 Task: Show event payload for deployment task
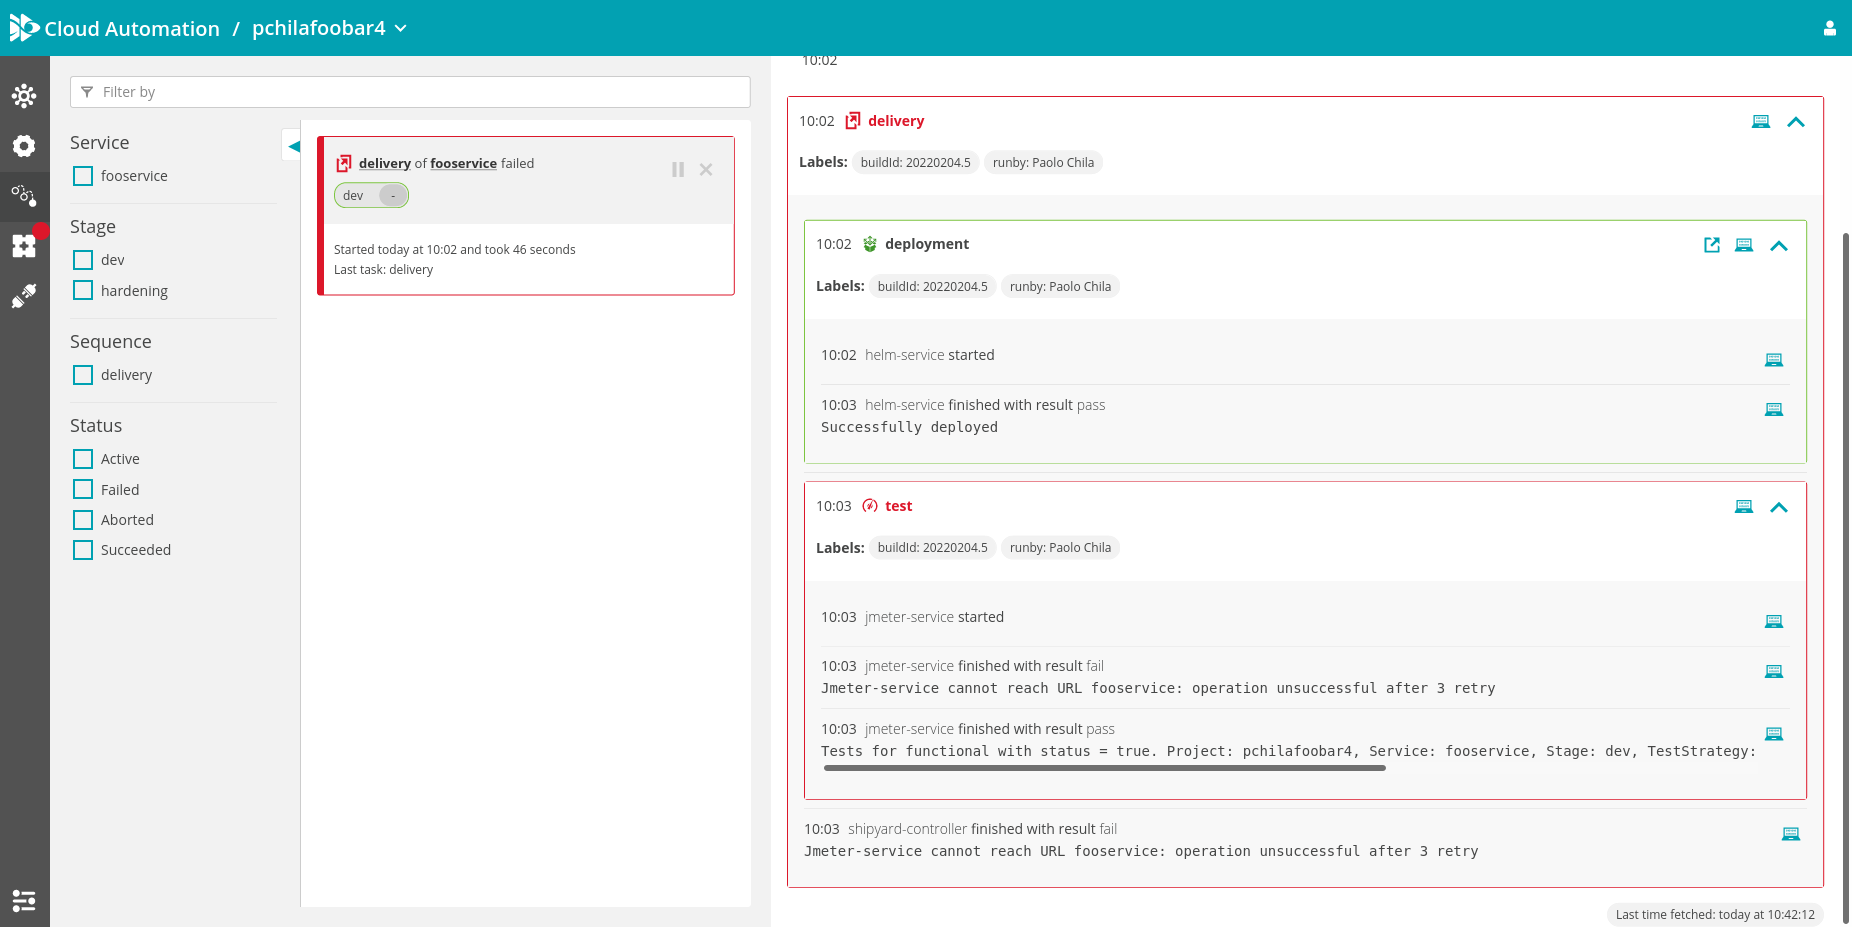[x=1744, y=245]
